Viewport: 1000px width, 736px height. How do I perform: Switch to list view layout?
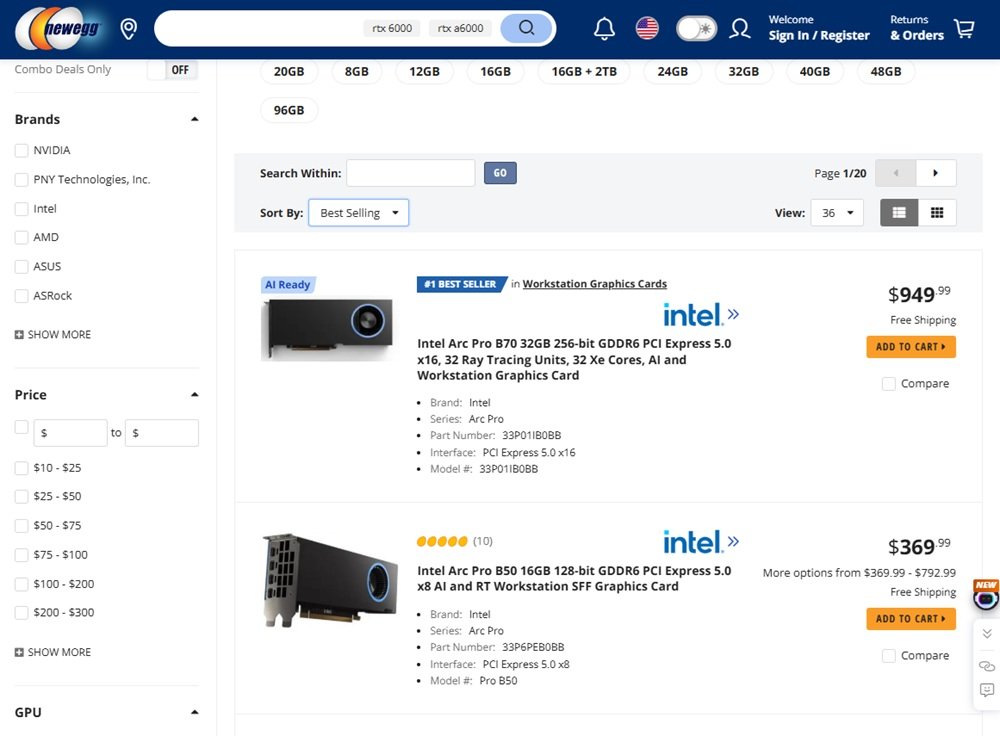[899, 213]
